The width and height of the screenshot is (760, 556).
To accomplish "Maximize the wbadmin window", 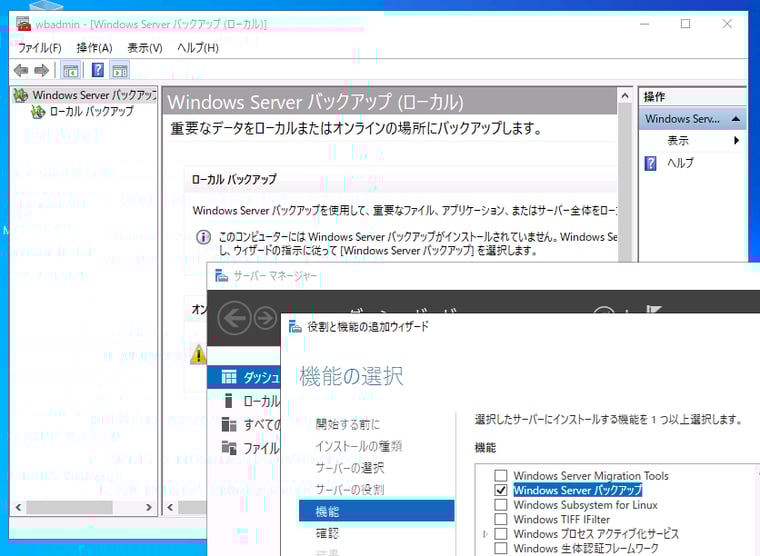I will pos(685,24).
